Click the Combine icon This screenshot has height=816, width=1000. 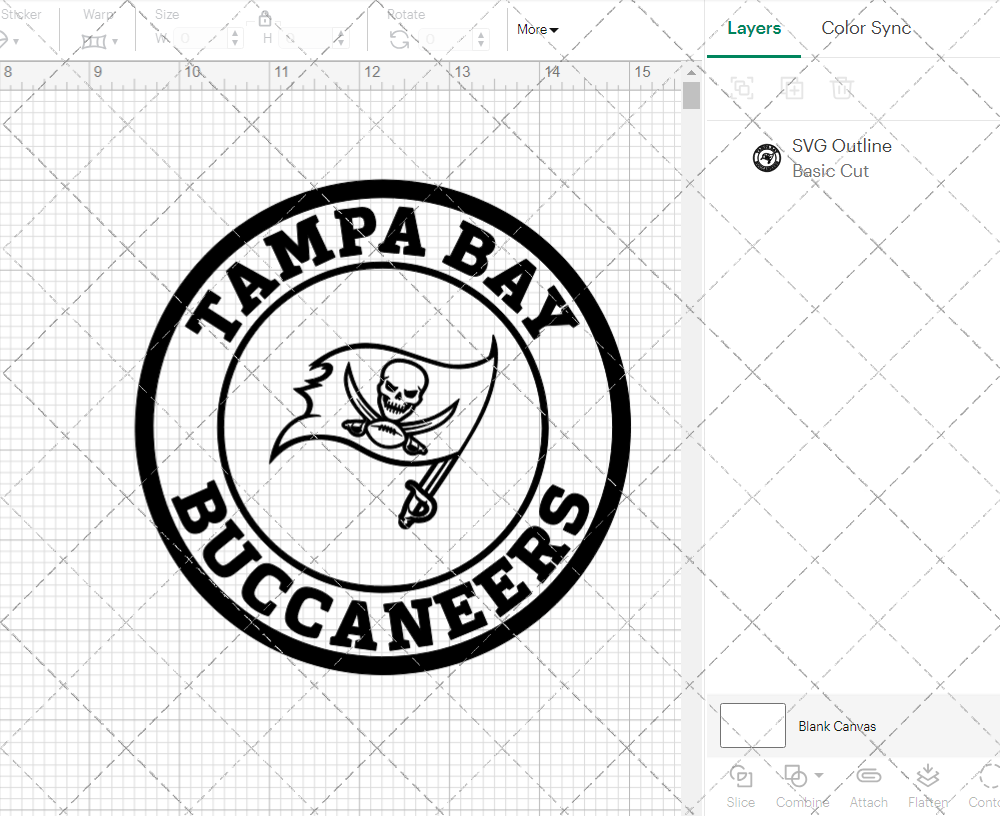click(x=796, y=777)
